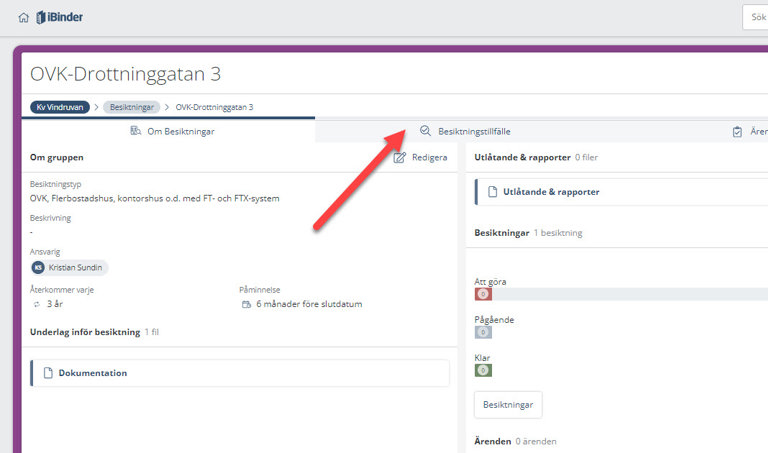This screenshot has width=768, height=453.
Task: Expand the Utlåtande & rapporter row
Action: tap(551, 192)
